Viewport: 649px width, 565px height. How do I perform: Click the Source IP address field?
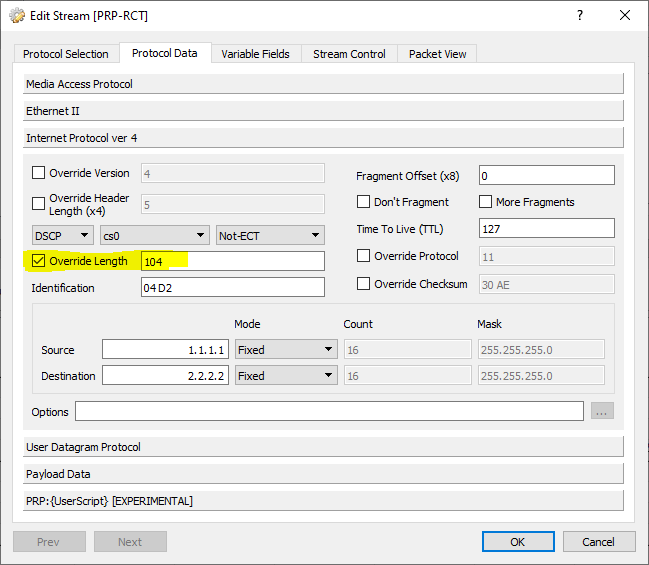[166, 350]
